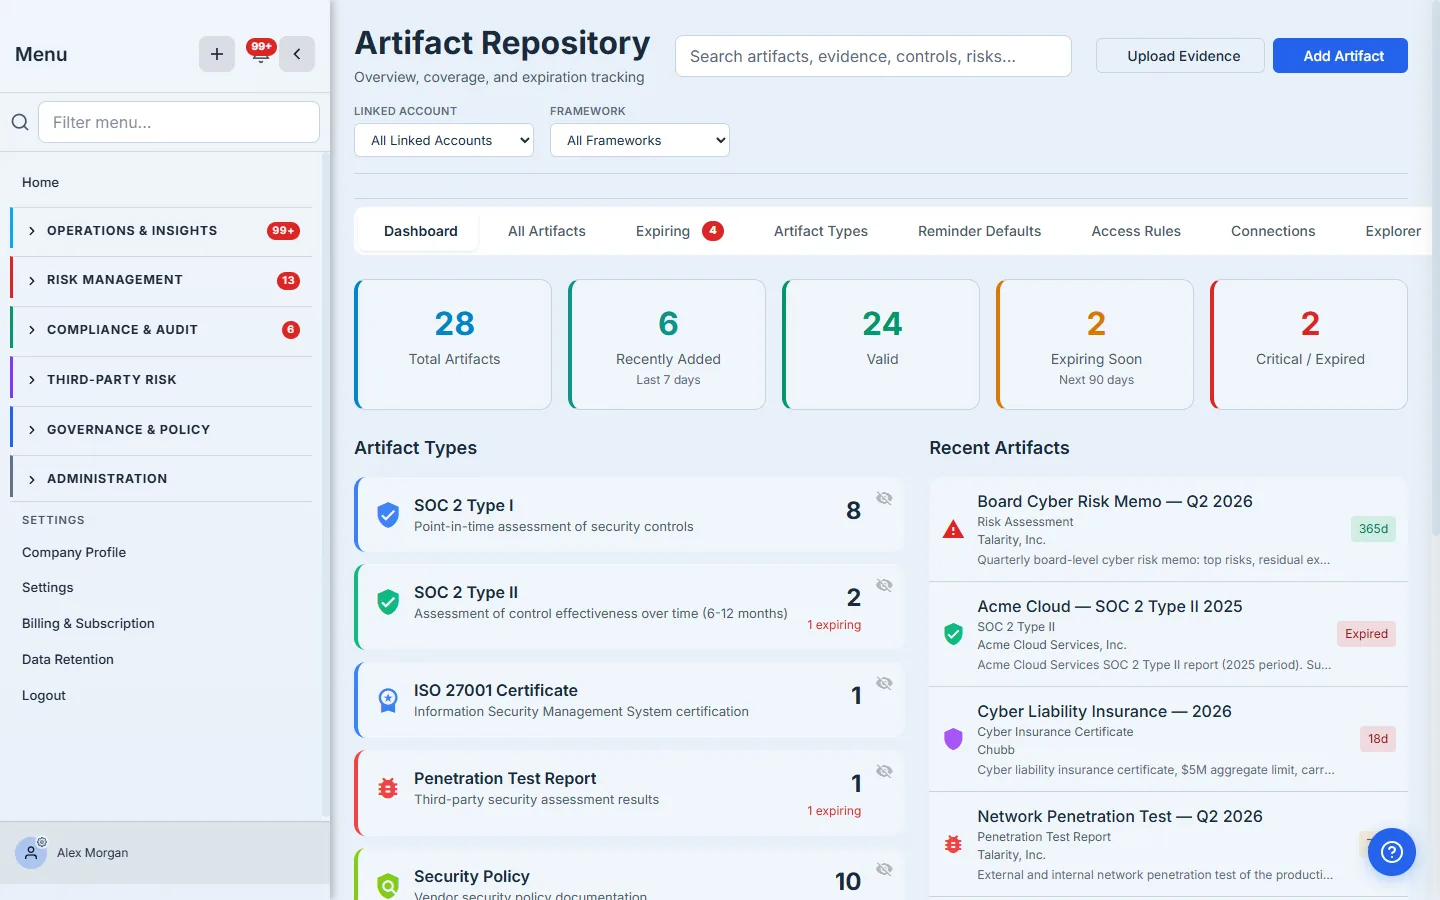Click the green shield icon on Acme Cloud artifact
The image size is (1440, 900).
[x=953, y=634]
